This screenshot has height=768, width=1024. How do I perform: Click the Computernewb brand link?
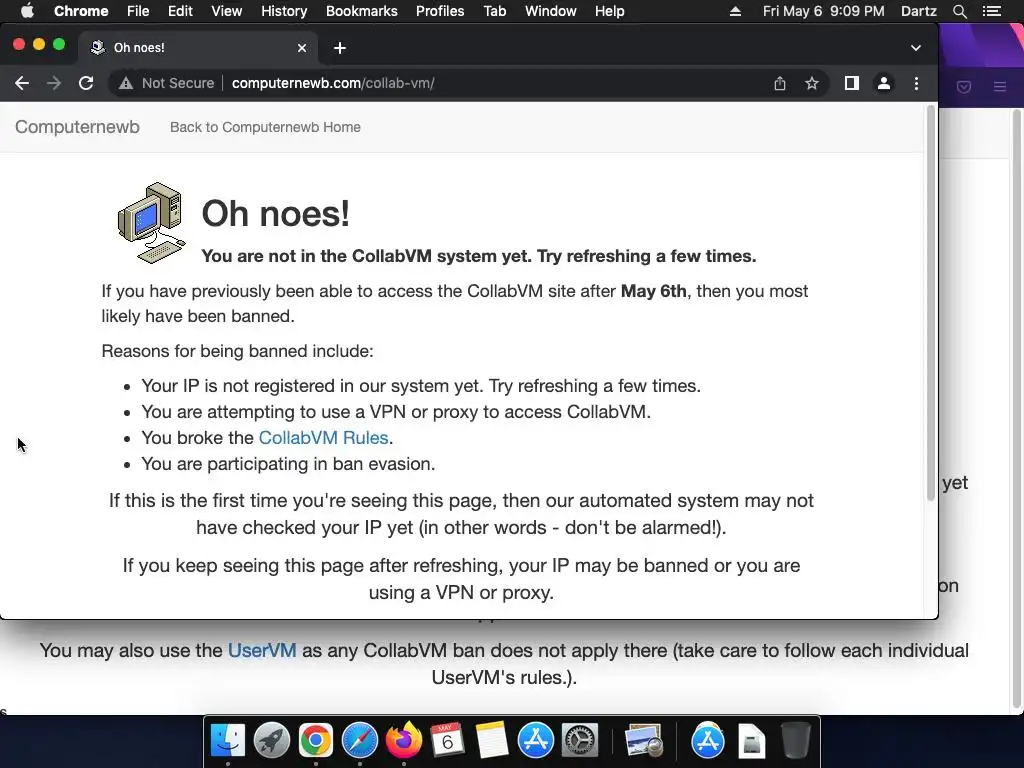click(x=77, y=127)
